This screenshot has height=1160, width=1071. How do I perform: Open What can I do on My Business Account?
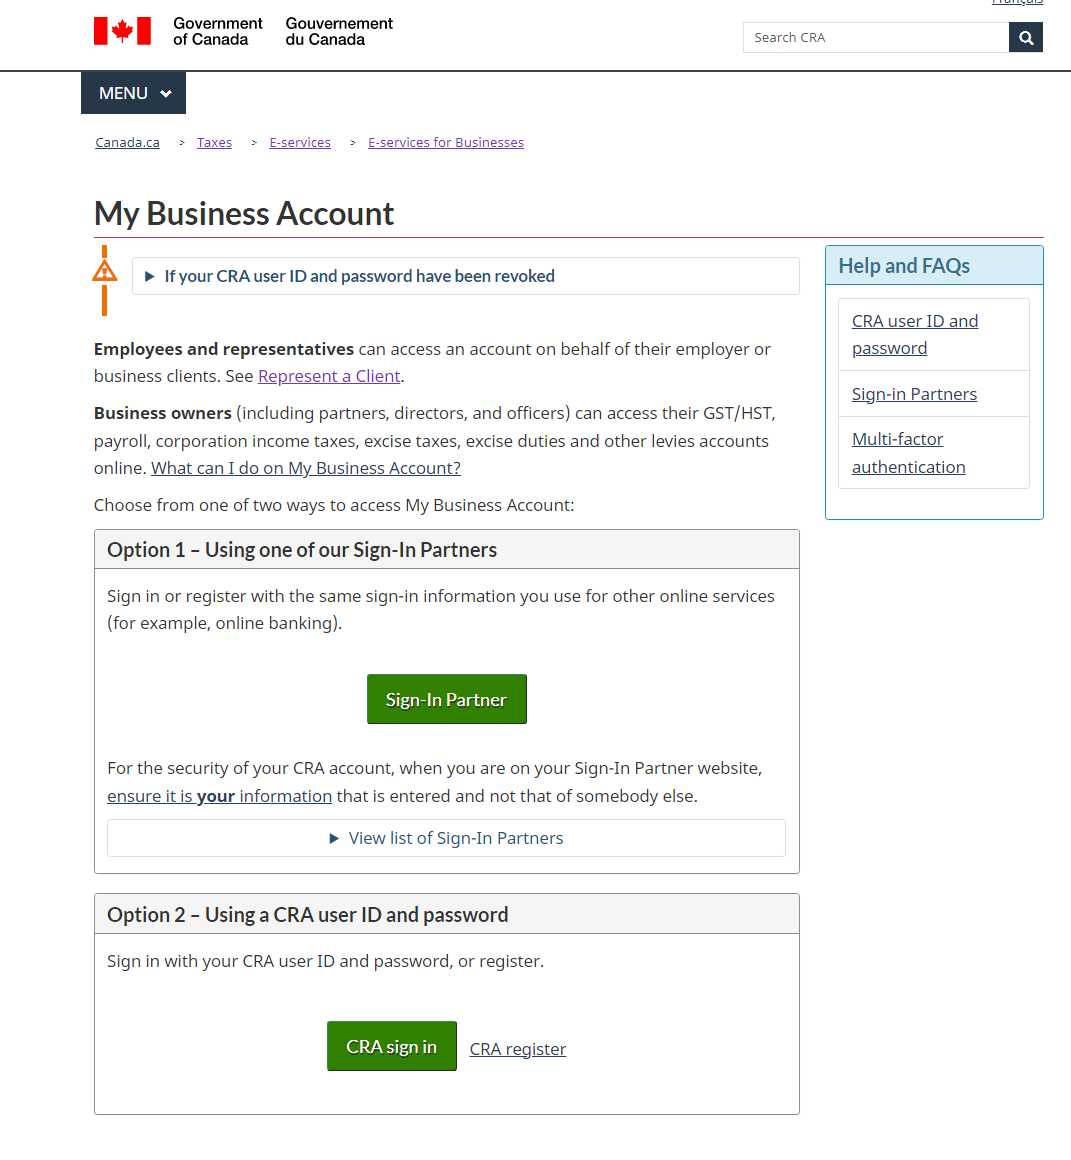[306, 468]
